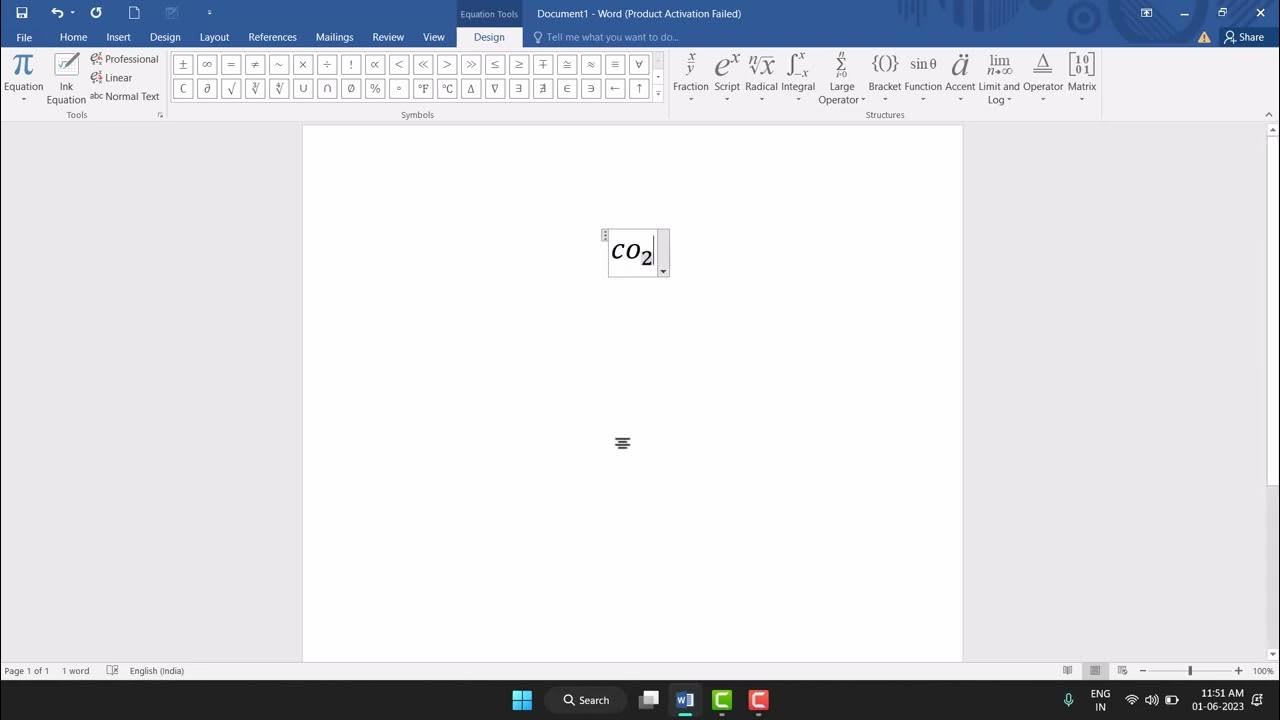The image size is (1280, 720).
Task: Insert the infinity symbol
Action: [207, 64]
